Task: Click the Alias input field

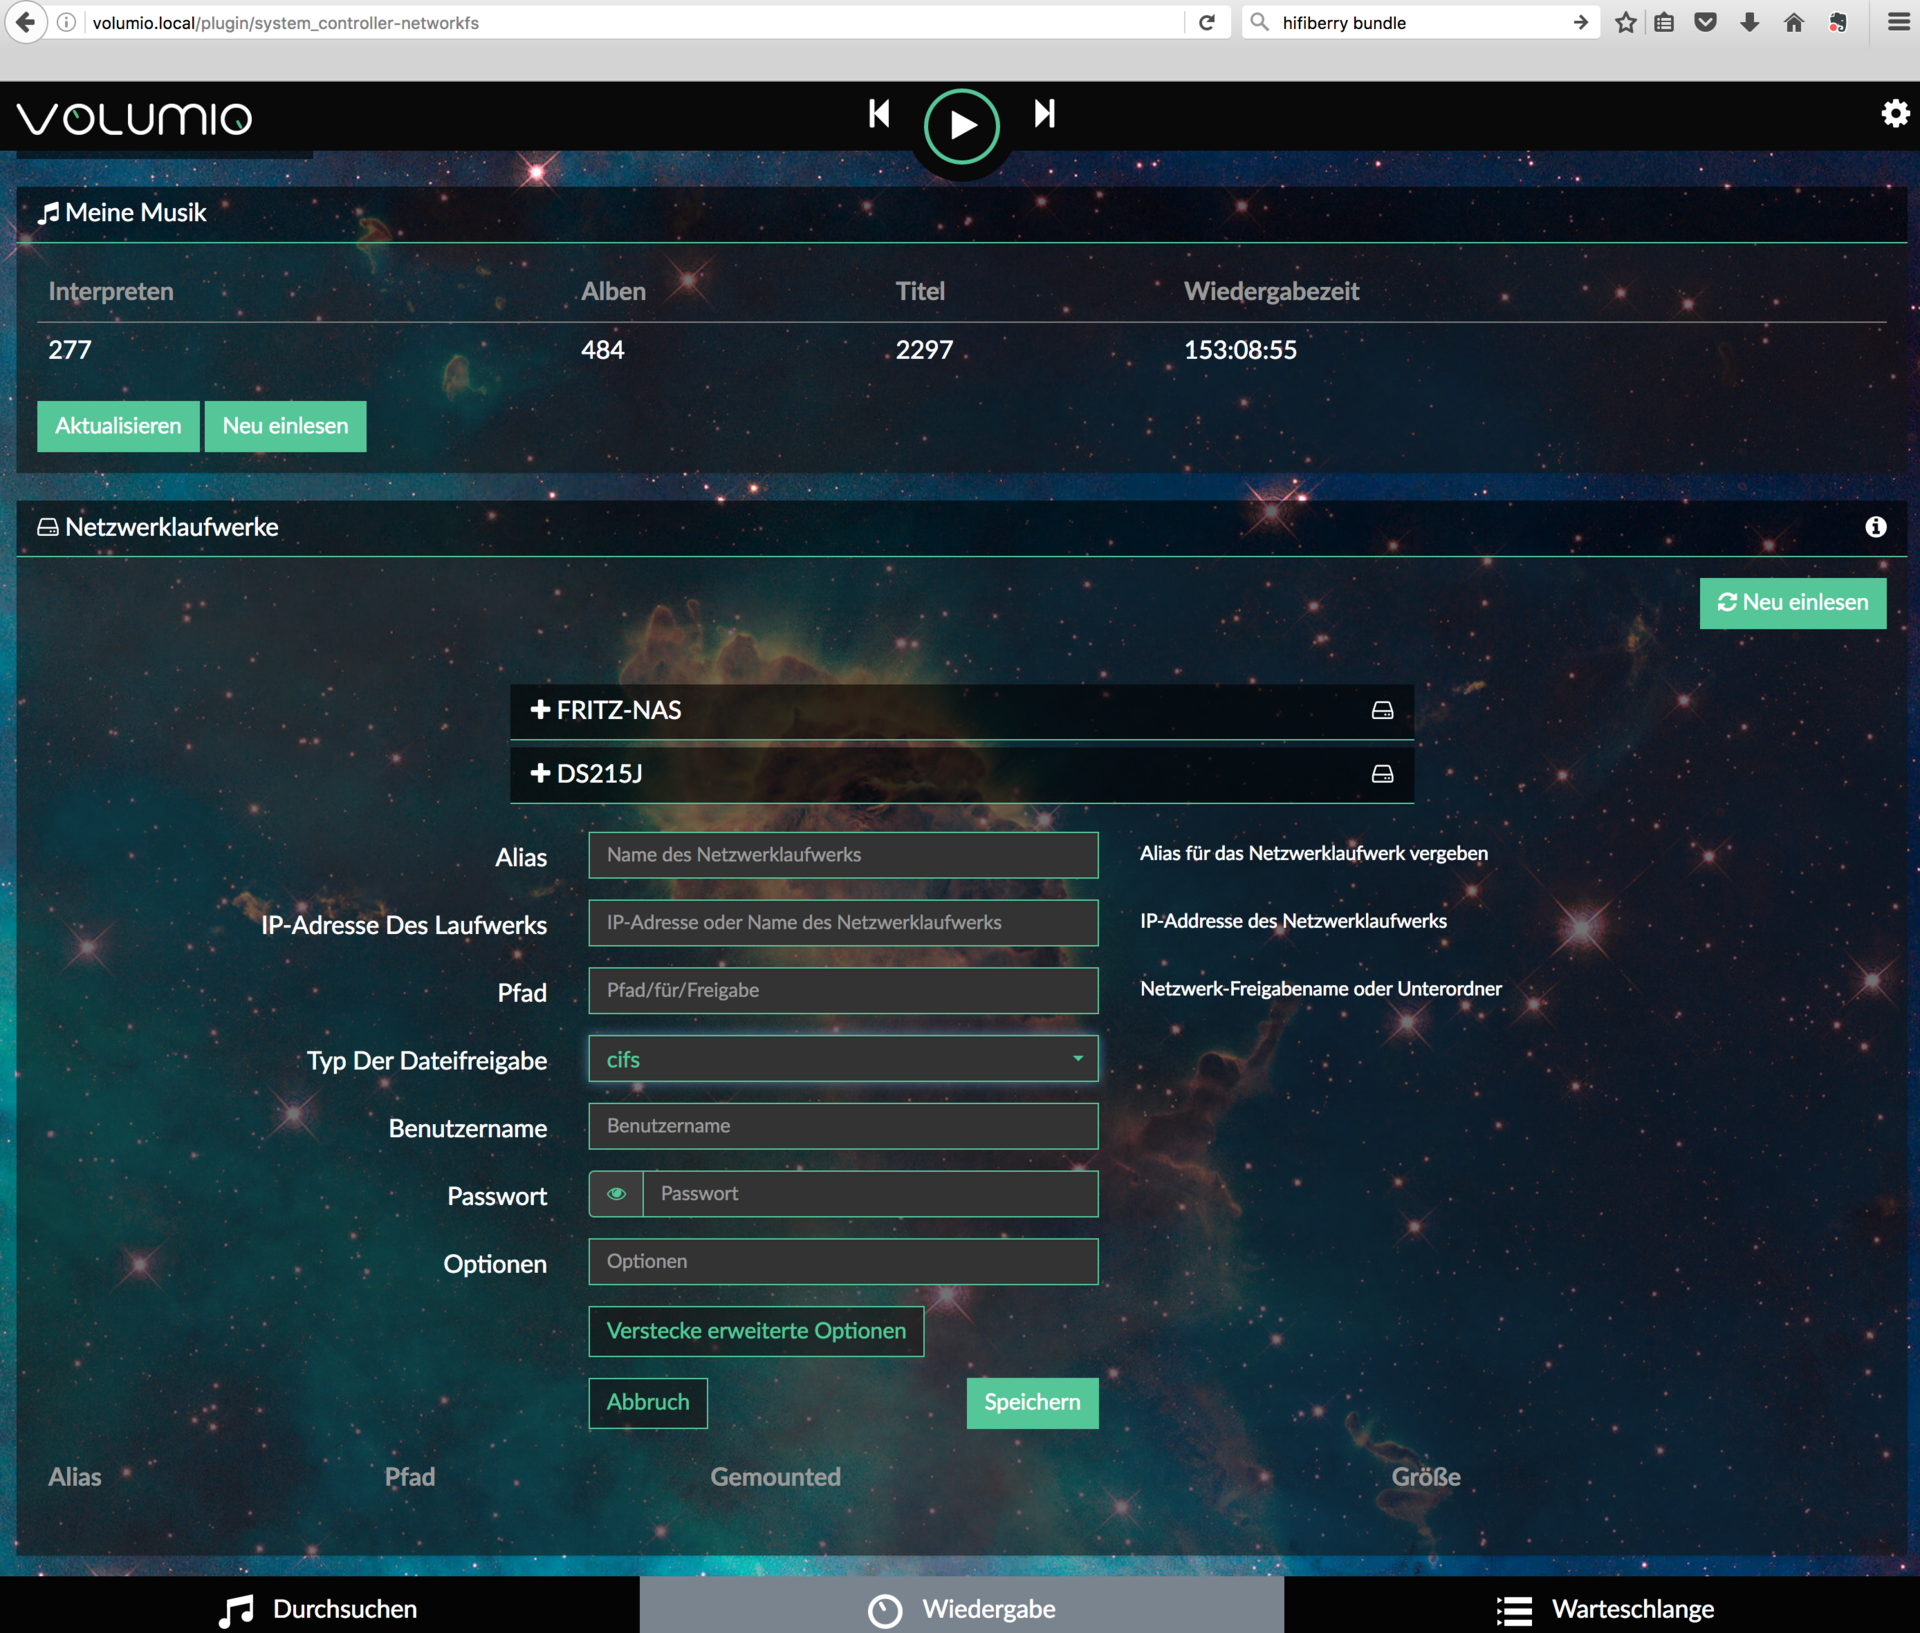Action: coord(843,855)
